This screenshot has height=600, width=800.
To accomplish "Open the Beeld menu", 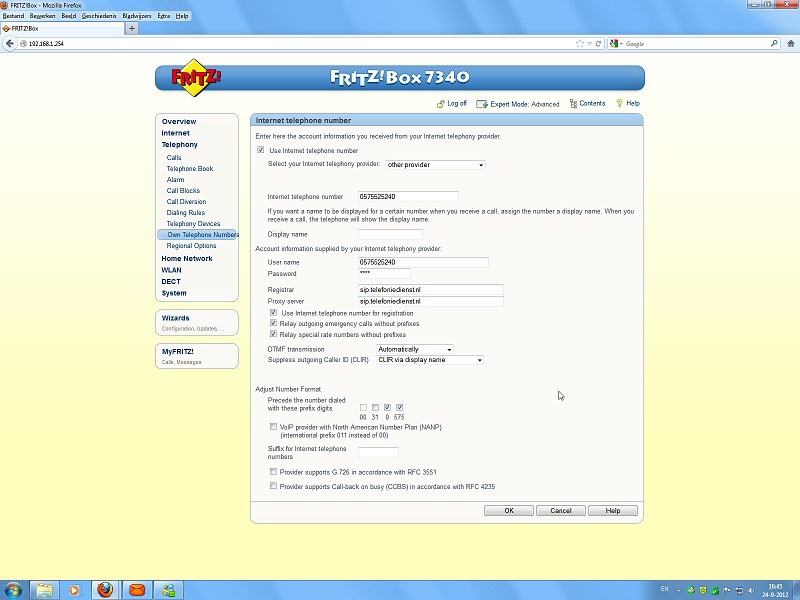I will pyautogui.click(x=69, y=16).
